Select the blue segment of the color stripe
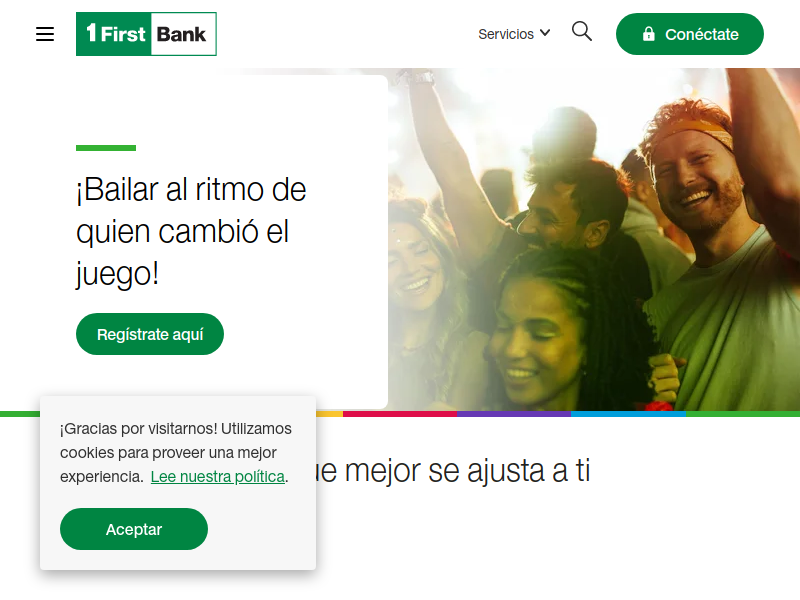This screenshot has width=800, height=600. 629,414
